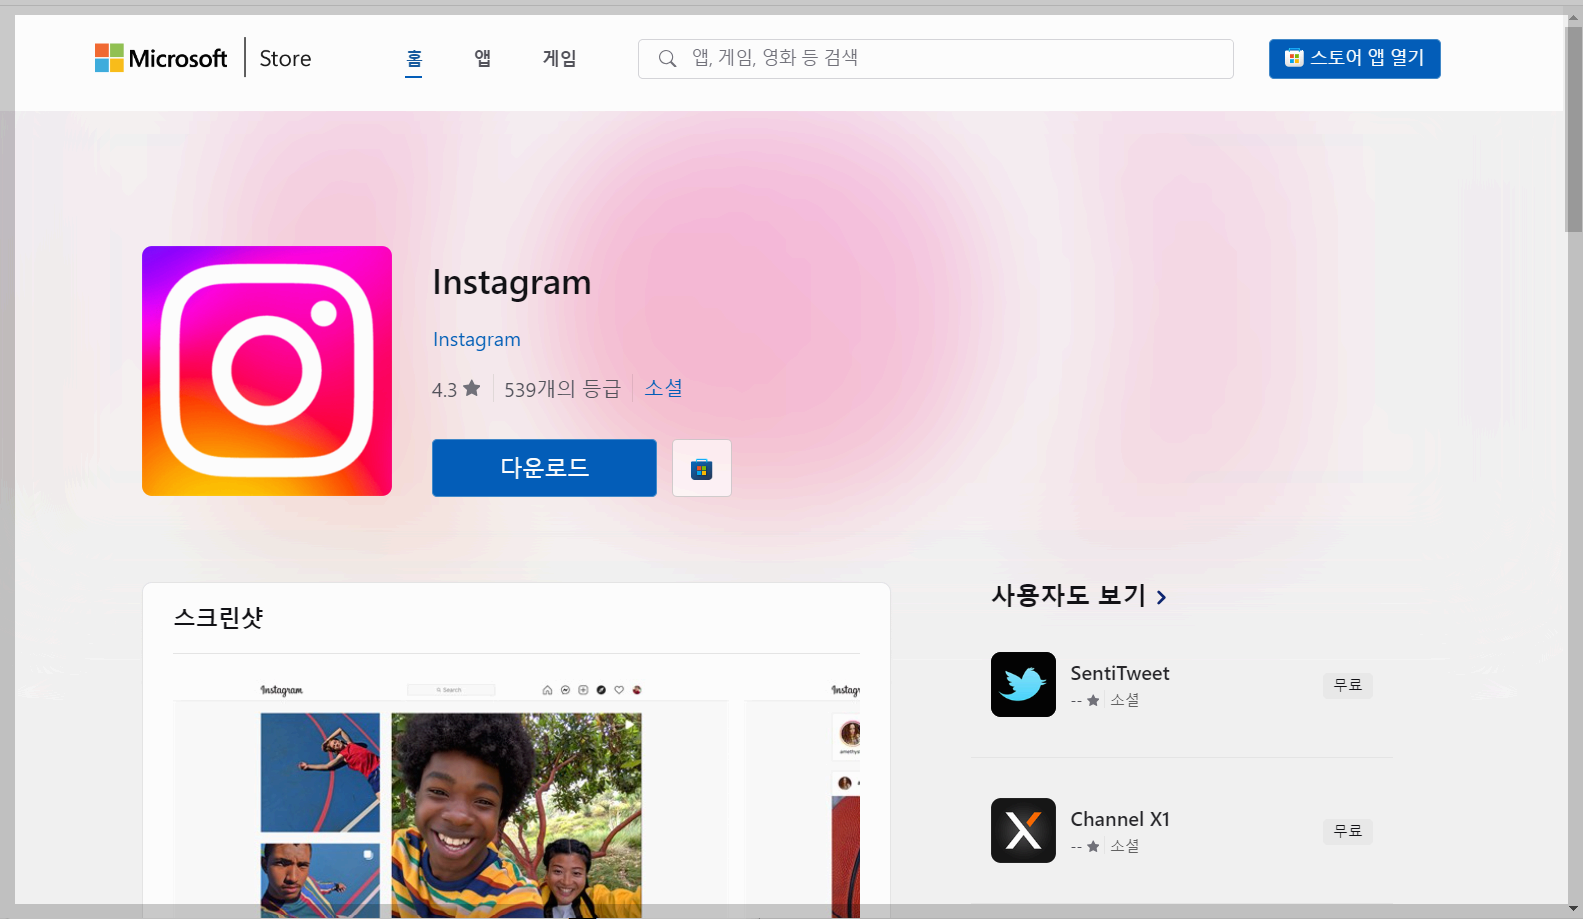Click the Microsoft Store icon button beside 다운로드
Image resolution: width=1583 pixels, height=919 pixels.
click(702, 468)
